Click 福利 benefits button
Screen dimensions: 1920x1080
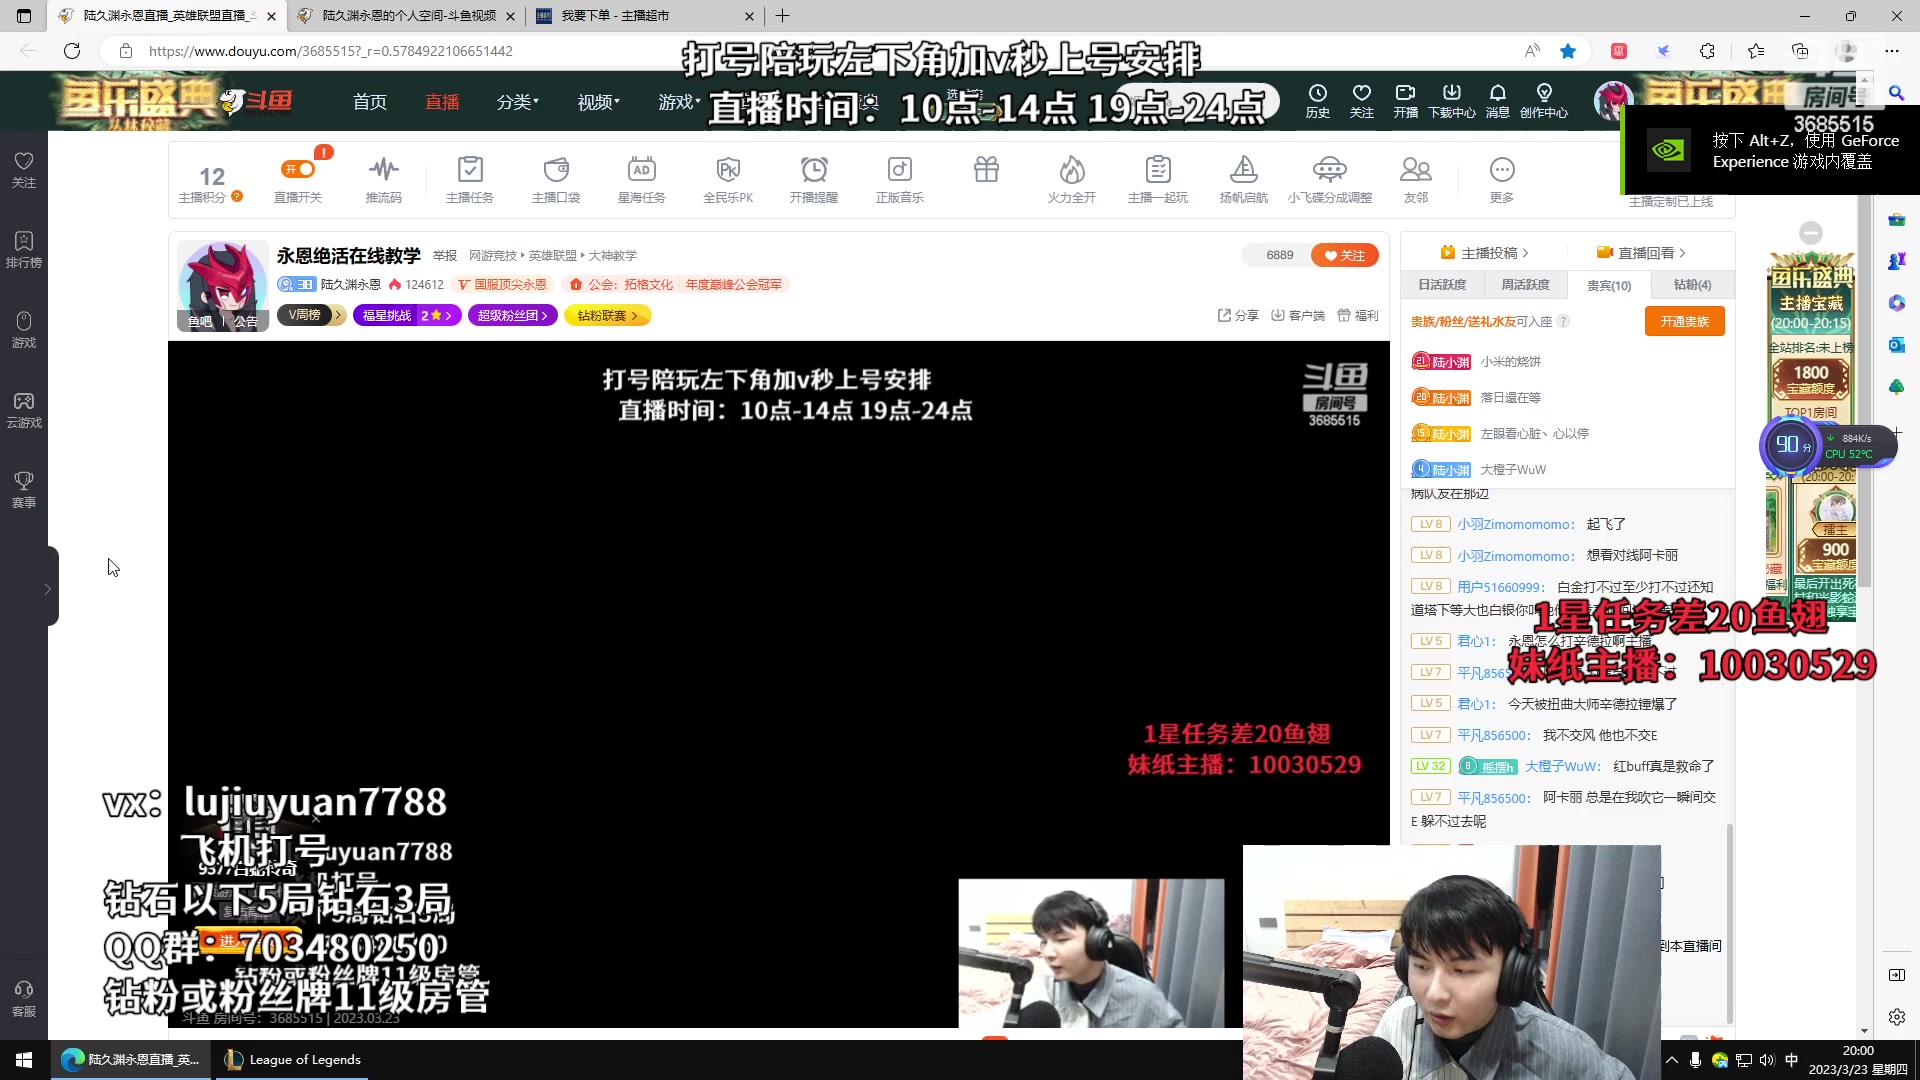tap(1358, 315)
